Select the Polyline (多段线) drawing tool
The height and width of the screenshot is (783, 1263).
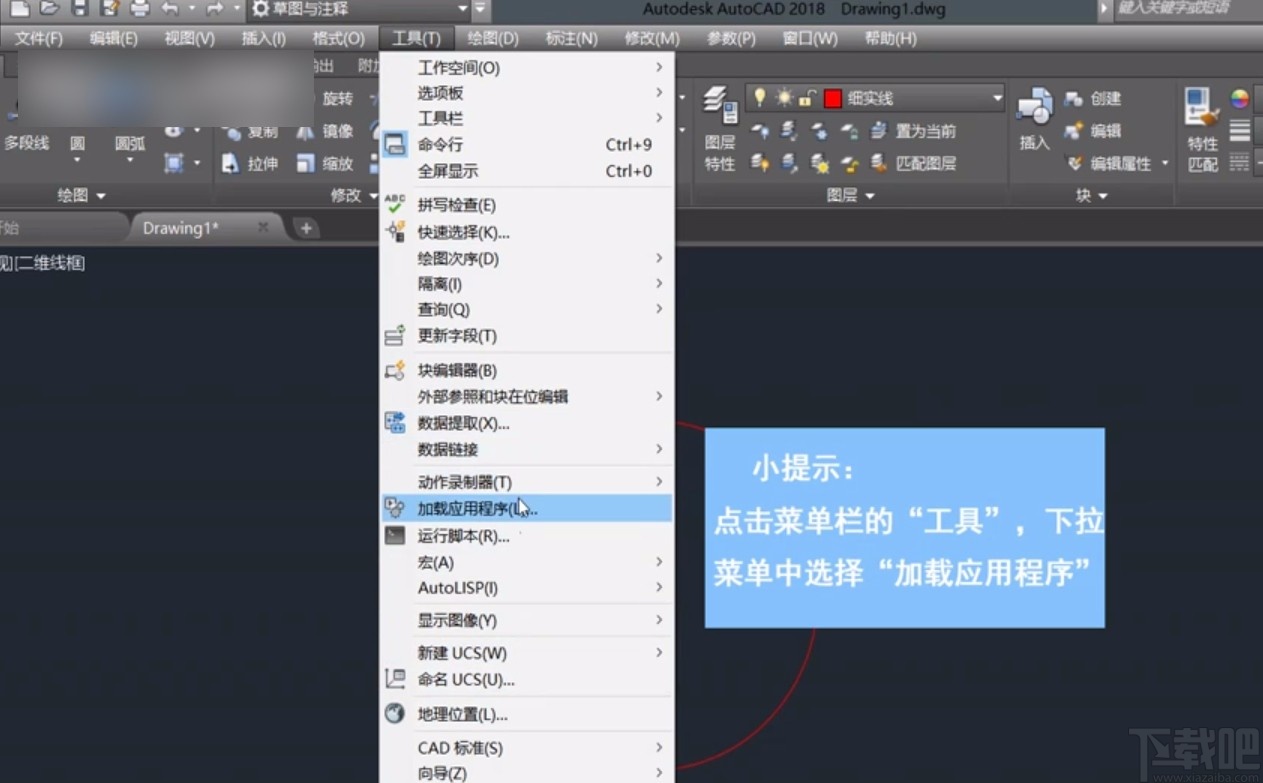coord(27,143)
